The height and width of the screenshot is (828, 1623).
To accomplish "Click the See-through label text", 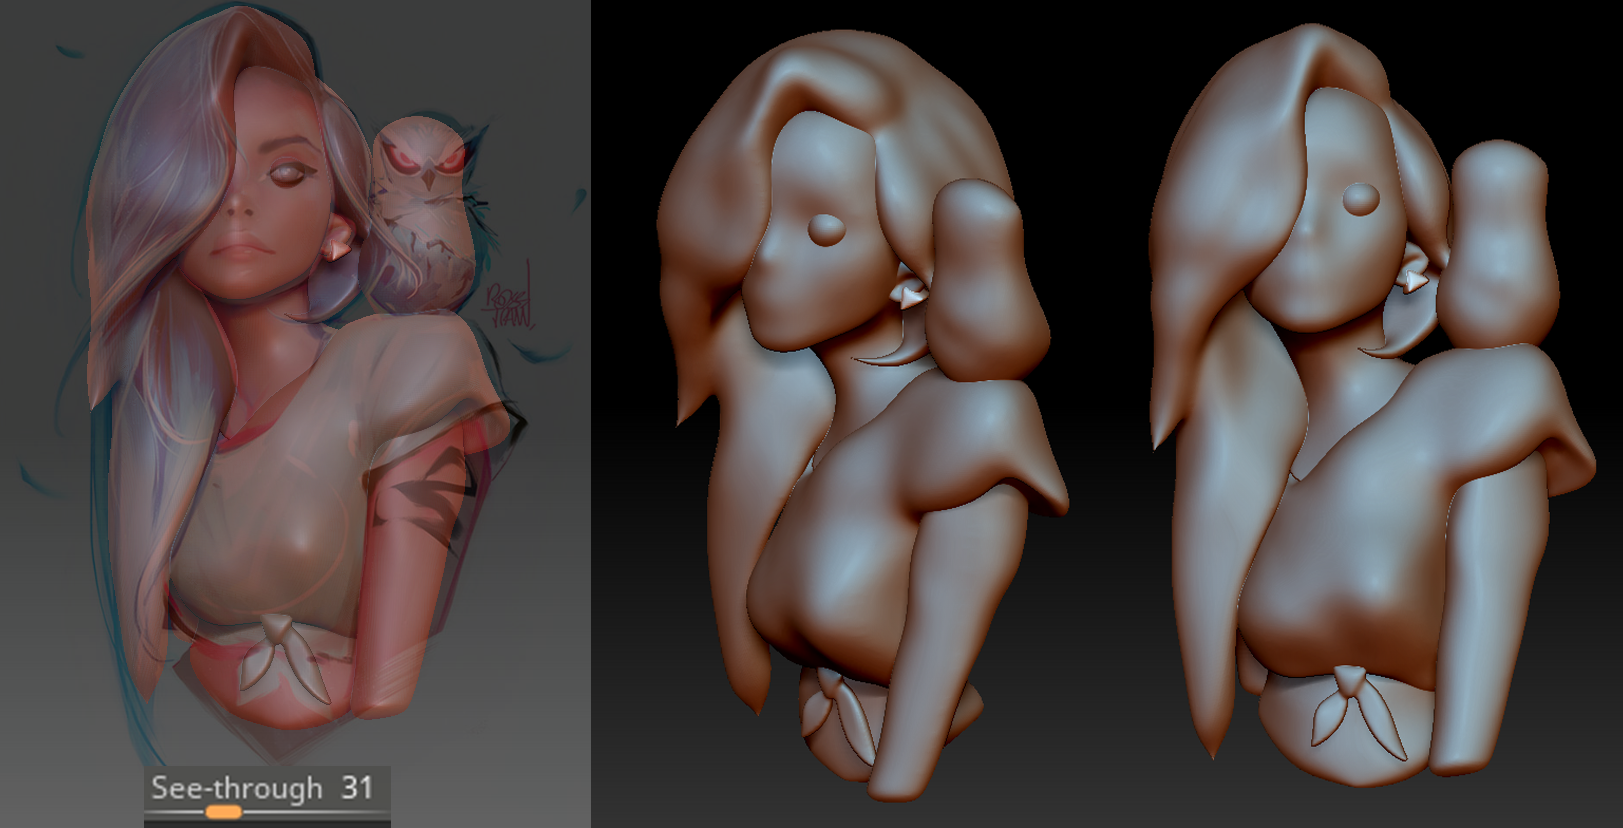I will [236, 788].
